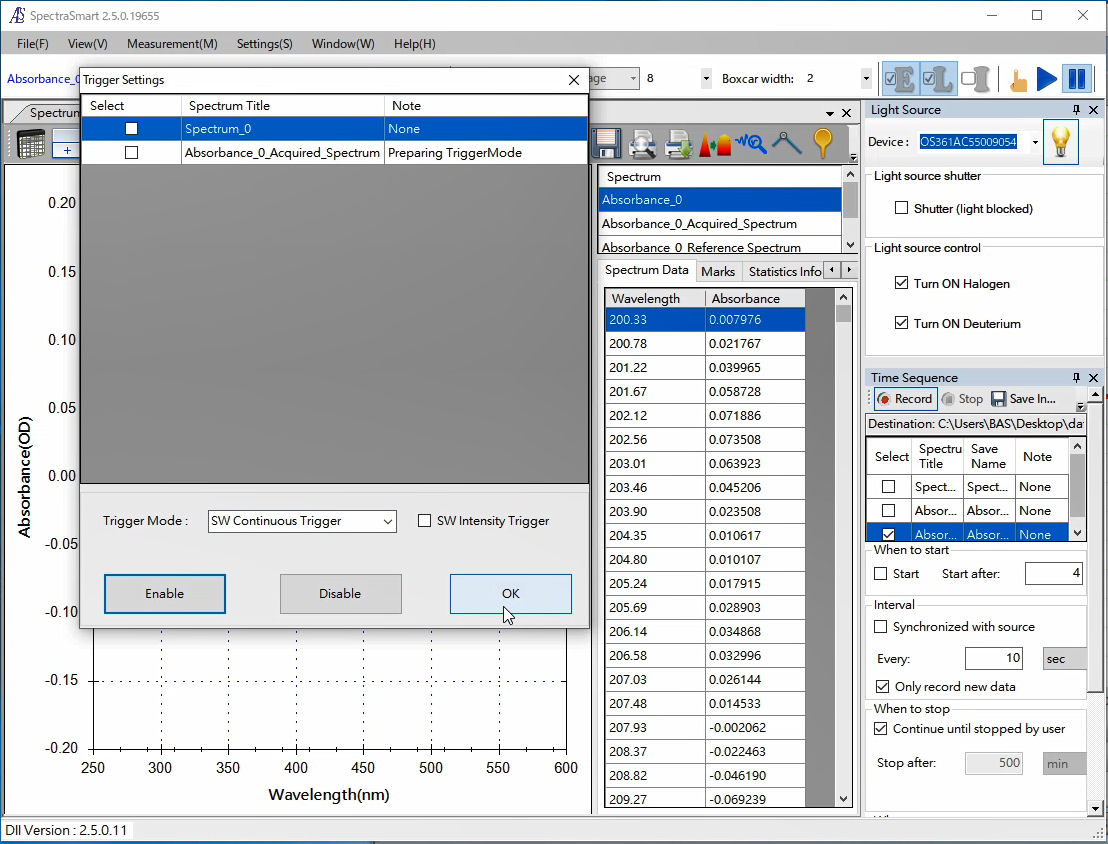This screenshot has width=1108, height=844.
Task: Start recording with the Record button
Action: [x=905, y=399]
